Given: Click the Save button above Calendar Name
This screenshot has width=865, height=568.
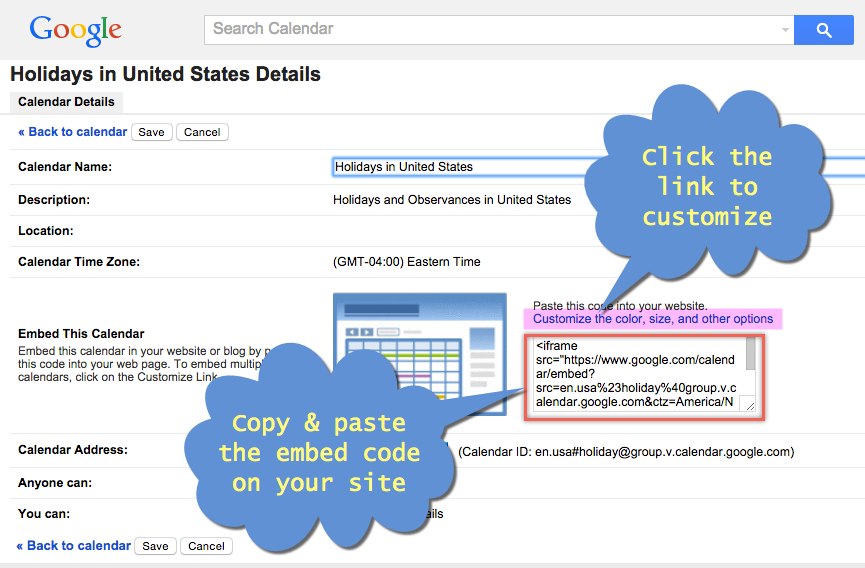Looking at the screenshot, I should 152,132.
